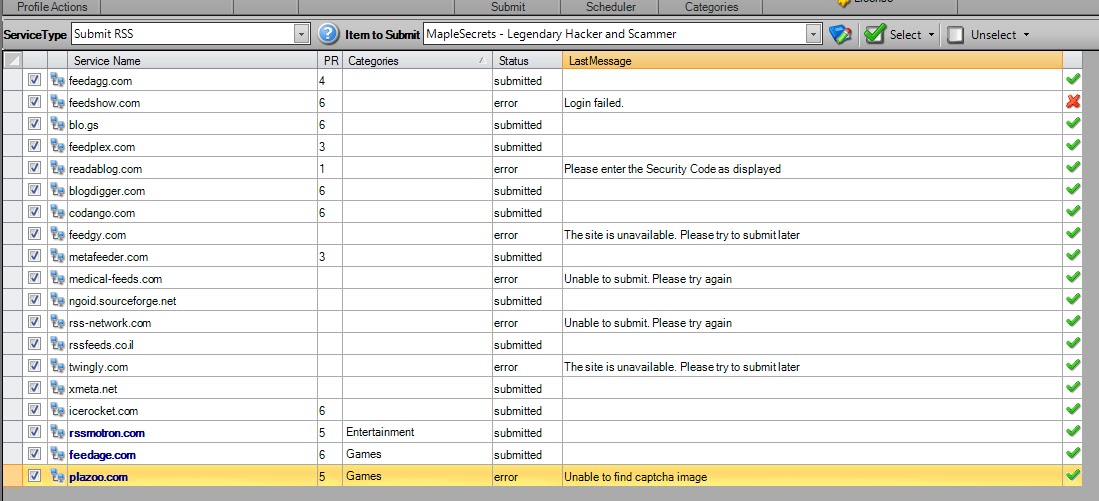The height and width of the screenshot is (501, 1099).
Task: Click the service icon next to ngoid.sourceforge.net
Action: 57,301
